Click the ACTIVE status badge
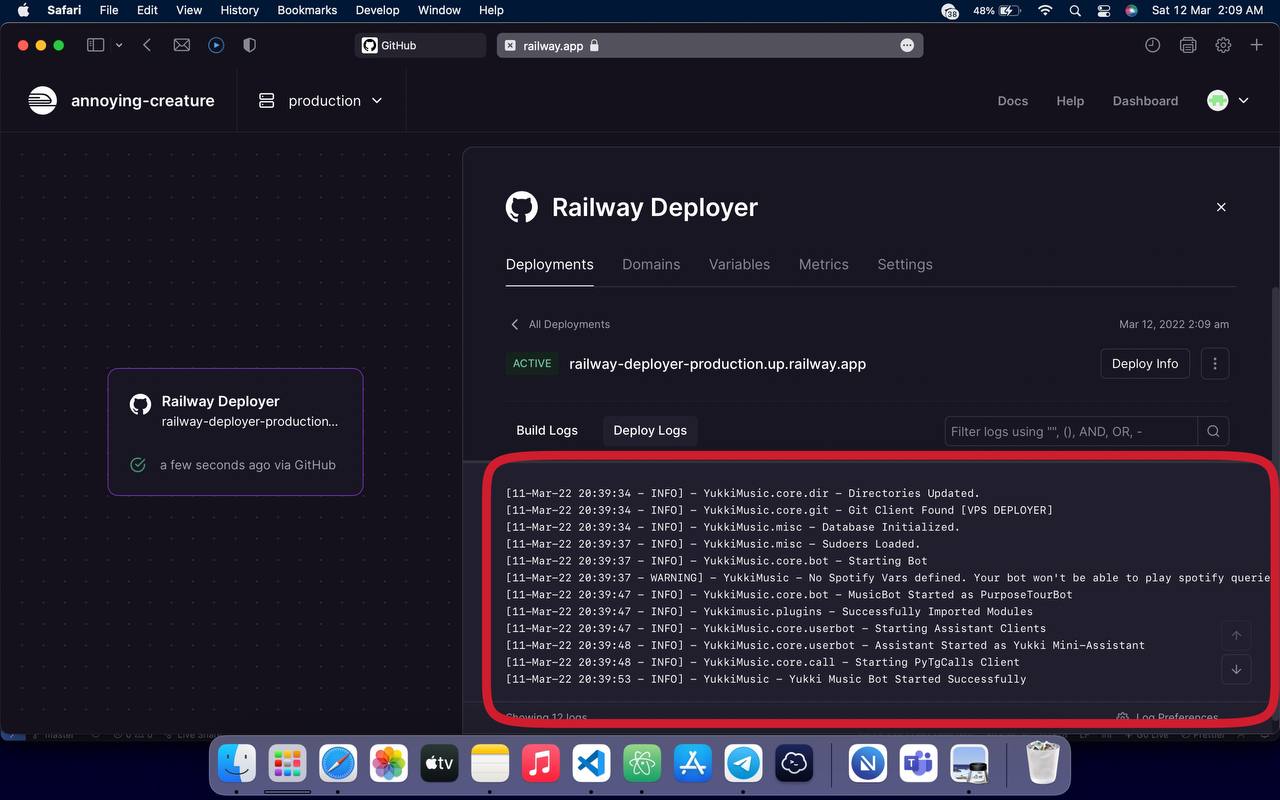The width and height of the screenshot is (1280, 800). pos(532,364)
